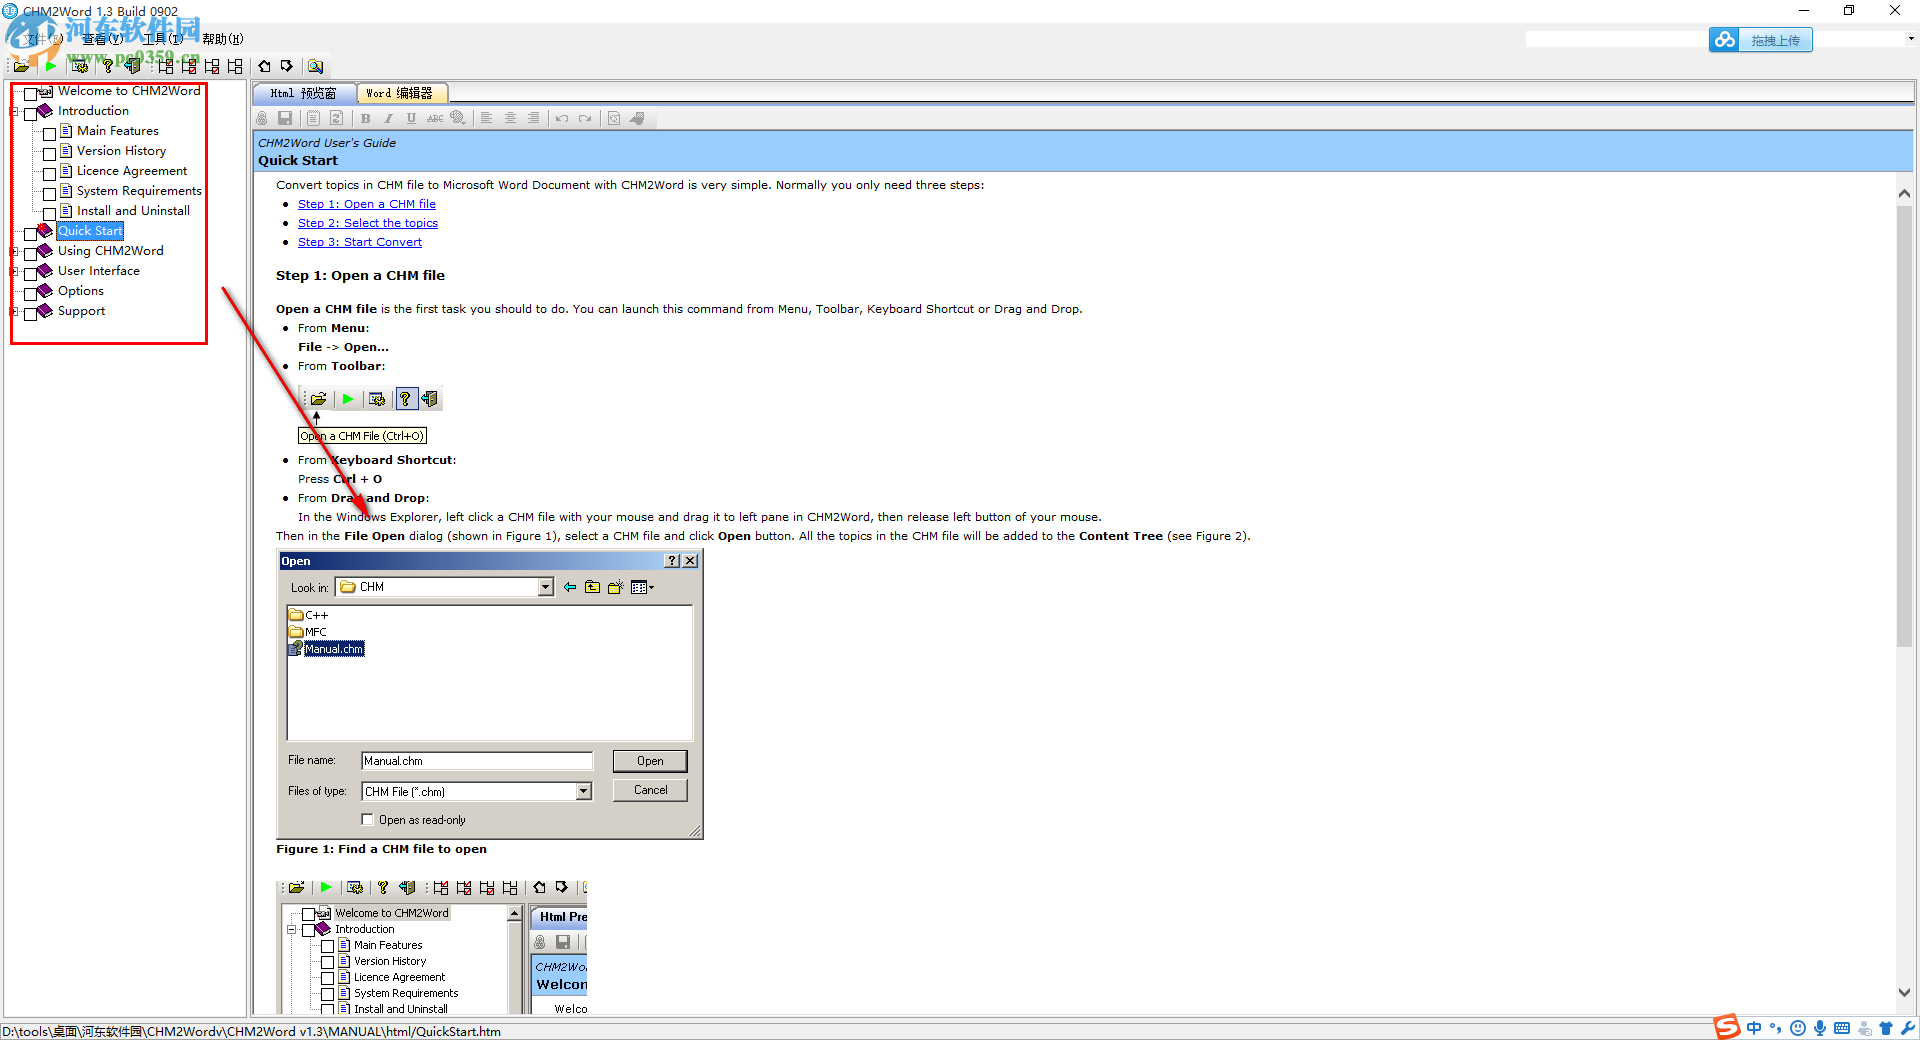Click the scrollbar down arrow in content pane
Screen dimensions: 1920x1040
1904,992
